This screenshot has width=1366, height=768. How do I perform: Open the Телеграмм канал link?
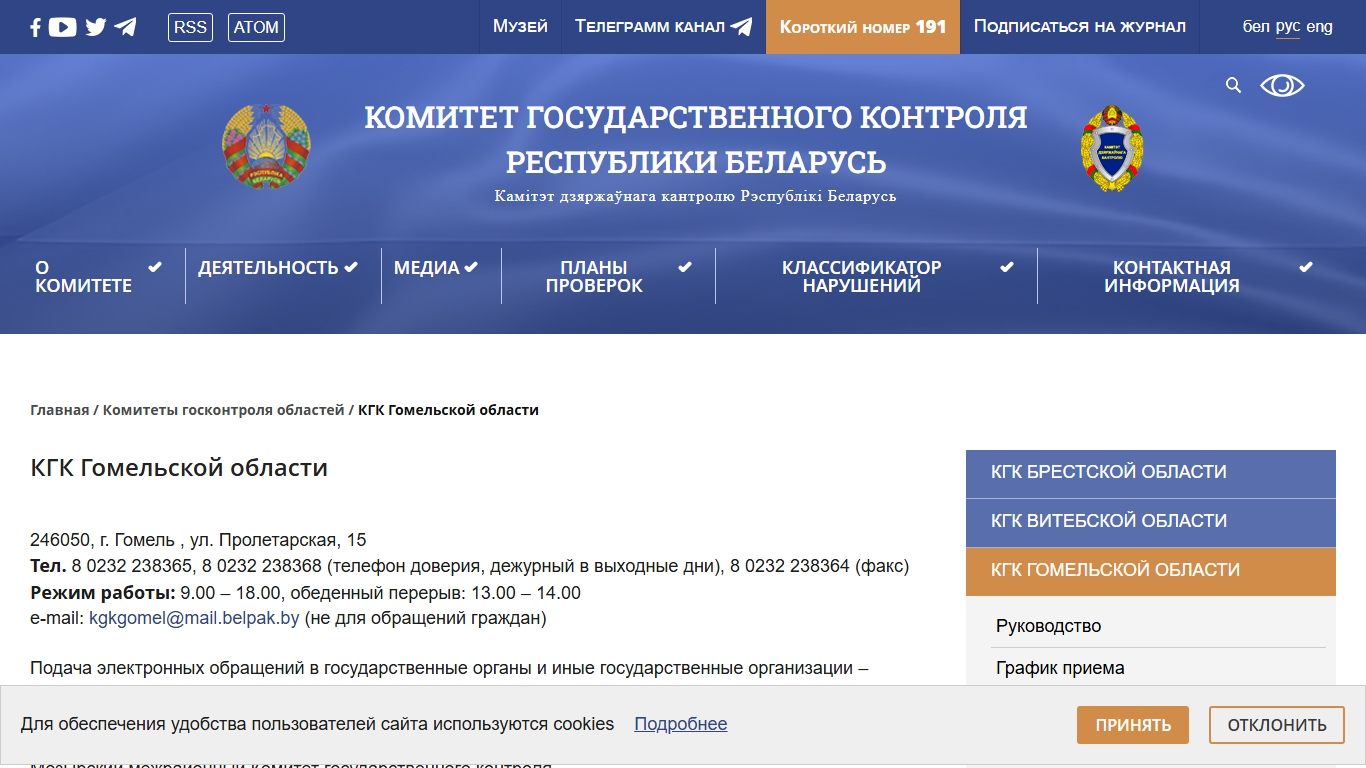663,27
